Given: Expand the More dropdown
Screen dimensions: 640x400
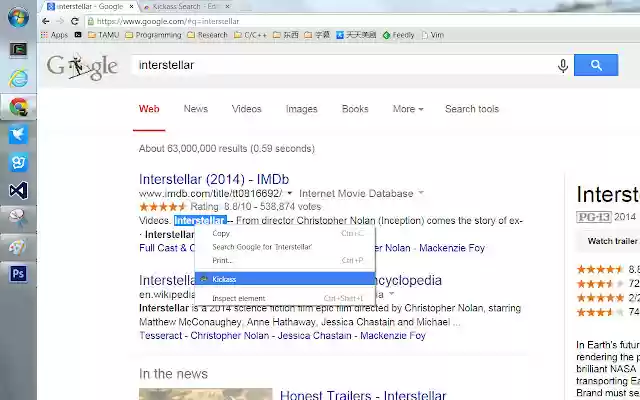Looking at the screenshot, I should click(408, 109).
